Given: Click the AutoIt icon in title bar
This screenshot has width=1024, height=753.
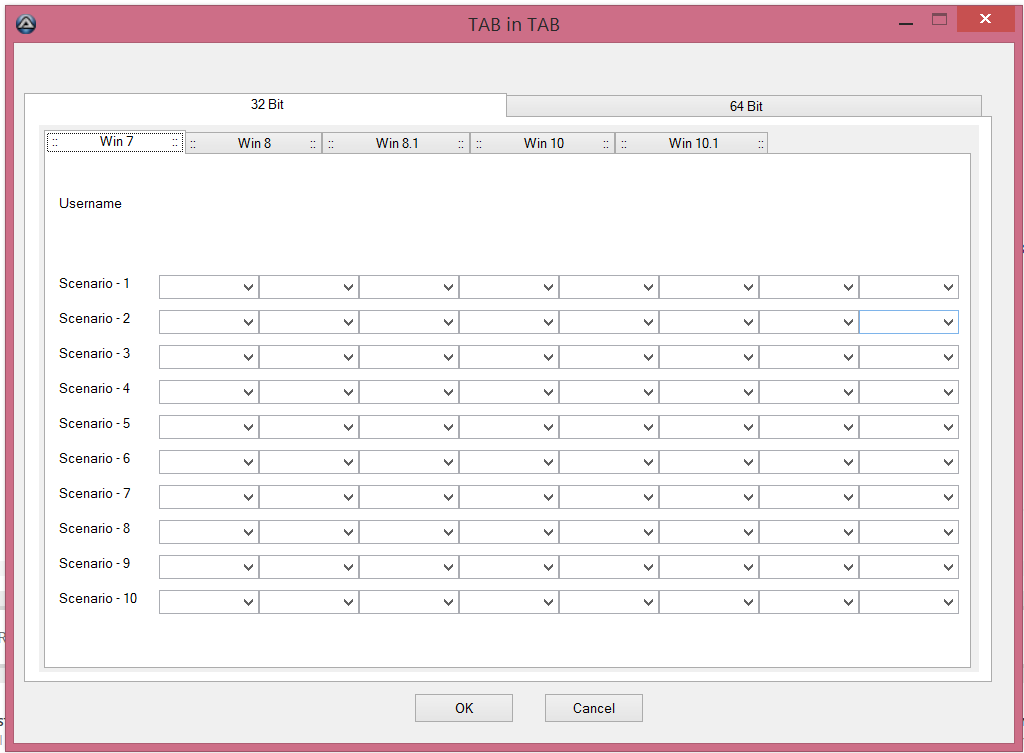Looking at the screenshot, I should pos(26,24).
